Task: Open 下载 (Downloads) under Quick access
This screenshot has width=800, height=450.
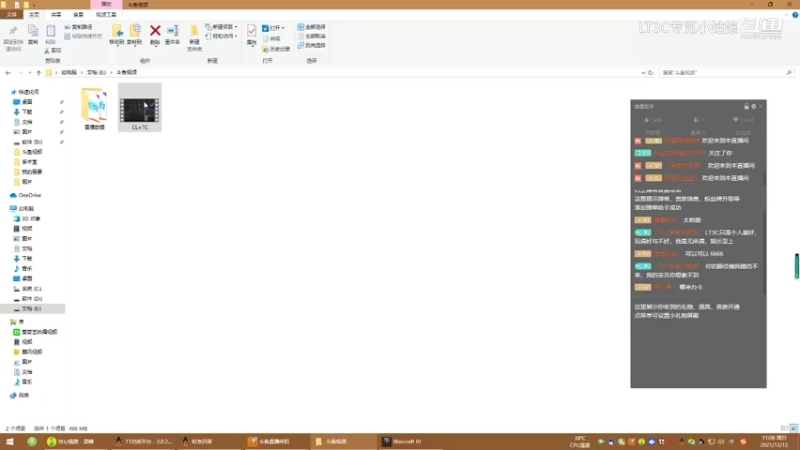Action: tap(27, 112)
